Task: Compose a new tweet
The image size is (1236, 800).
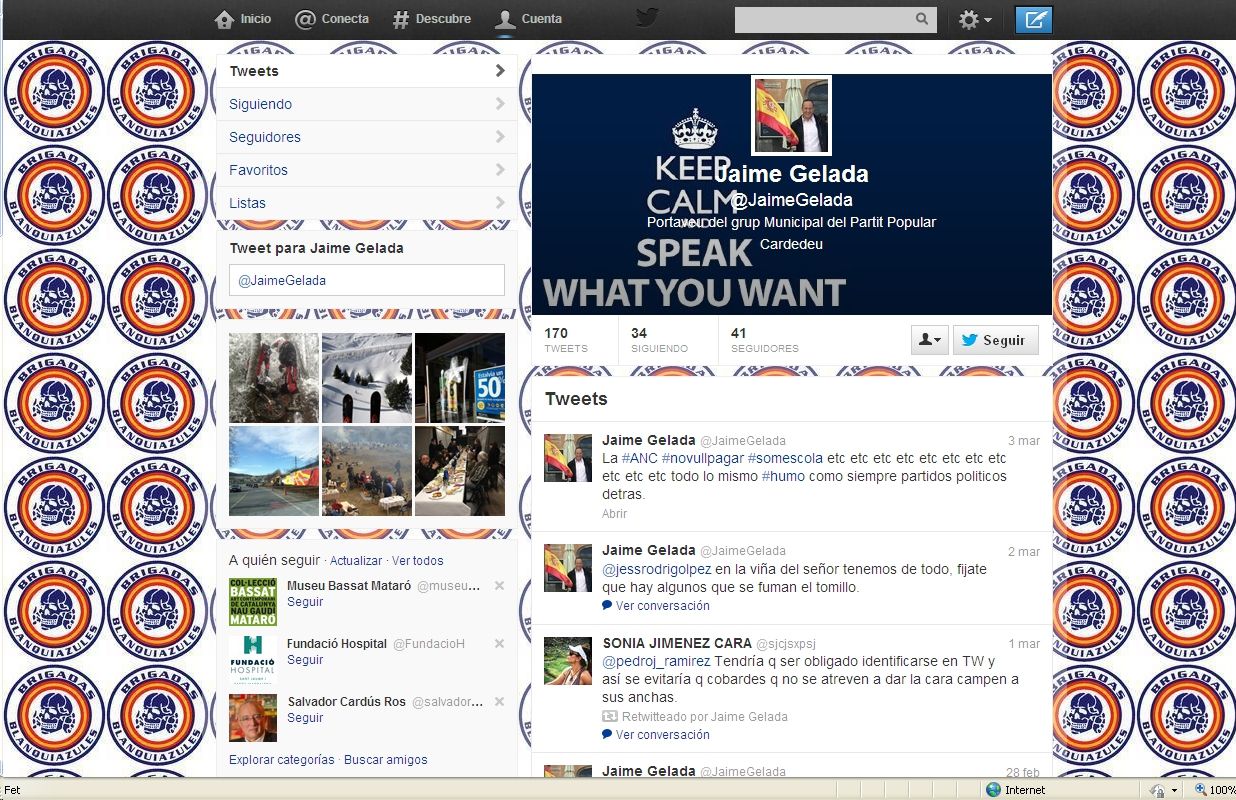Action: click(1034, 20)
